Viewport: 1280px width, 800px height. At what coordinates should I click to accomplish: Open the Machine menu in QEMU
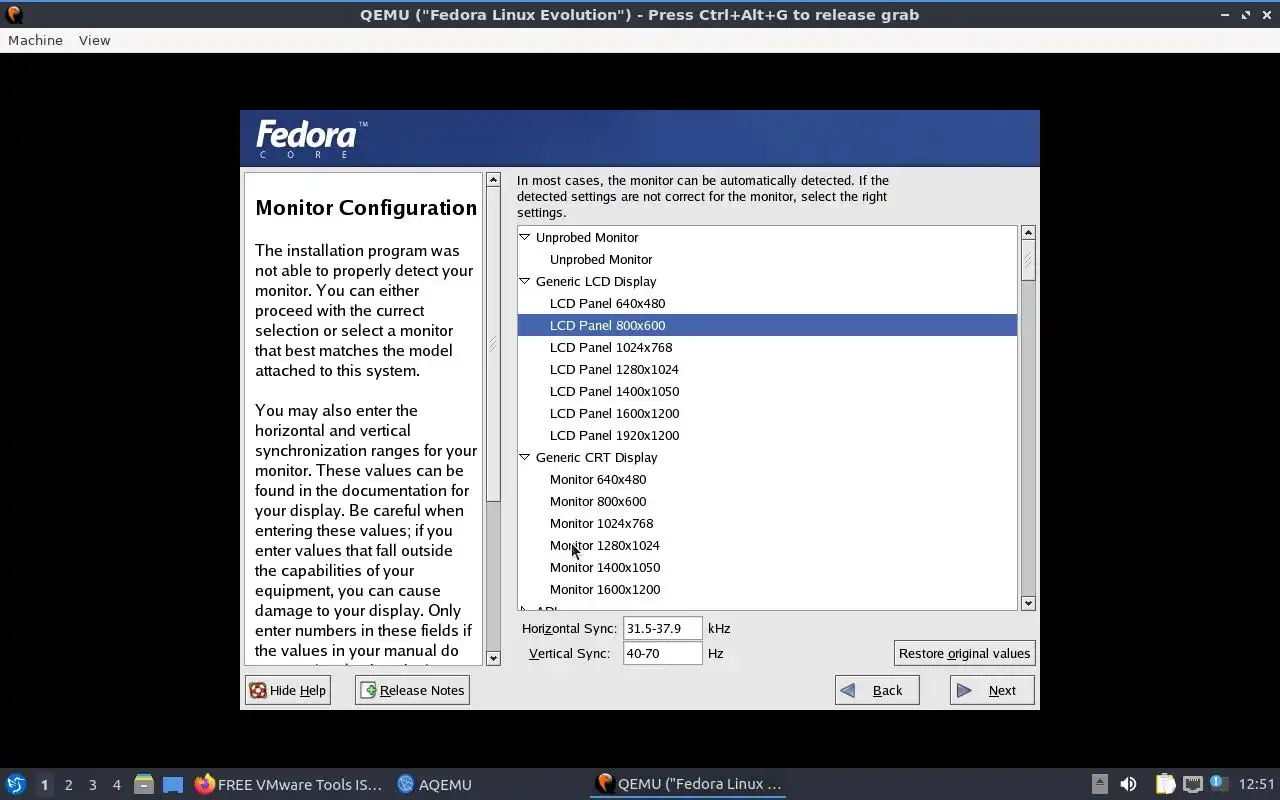tap(35, 40)
